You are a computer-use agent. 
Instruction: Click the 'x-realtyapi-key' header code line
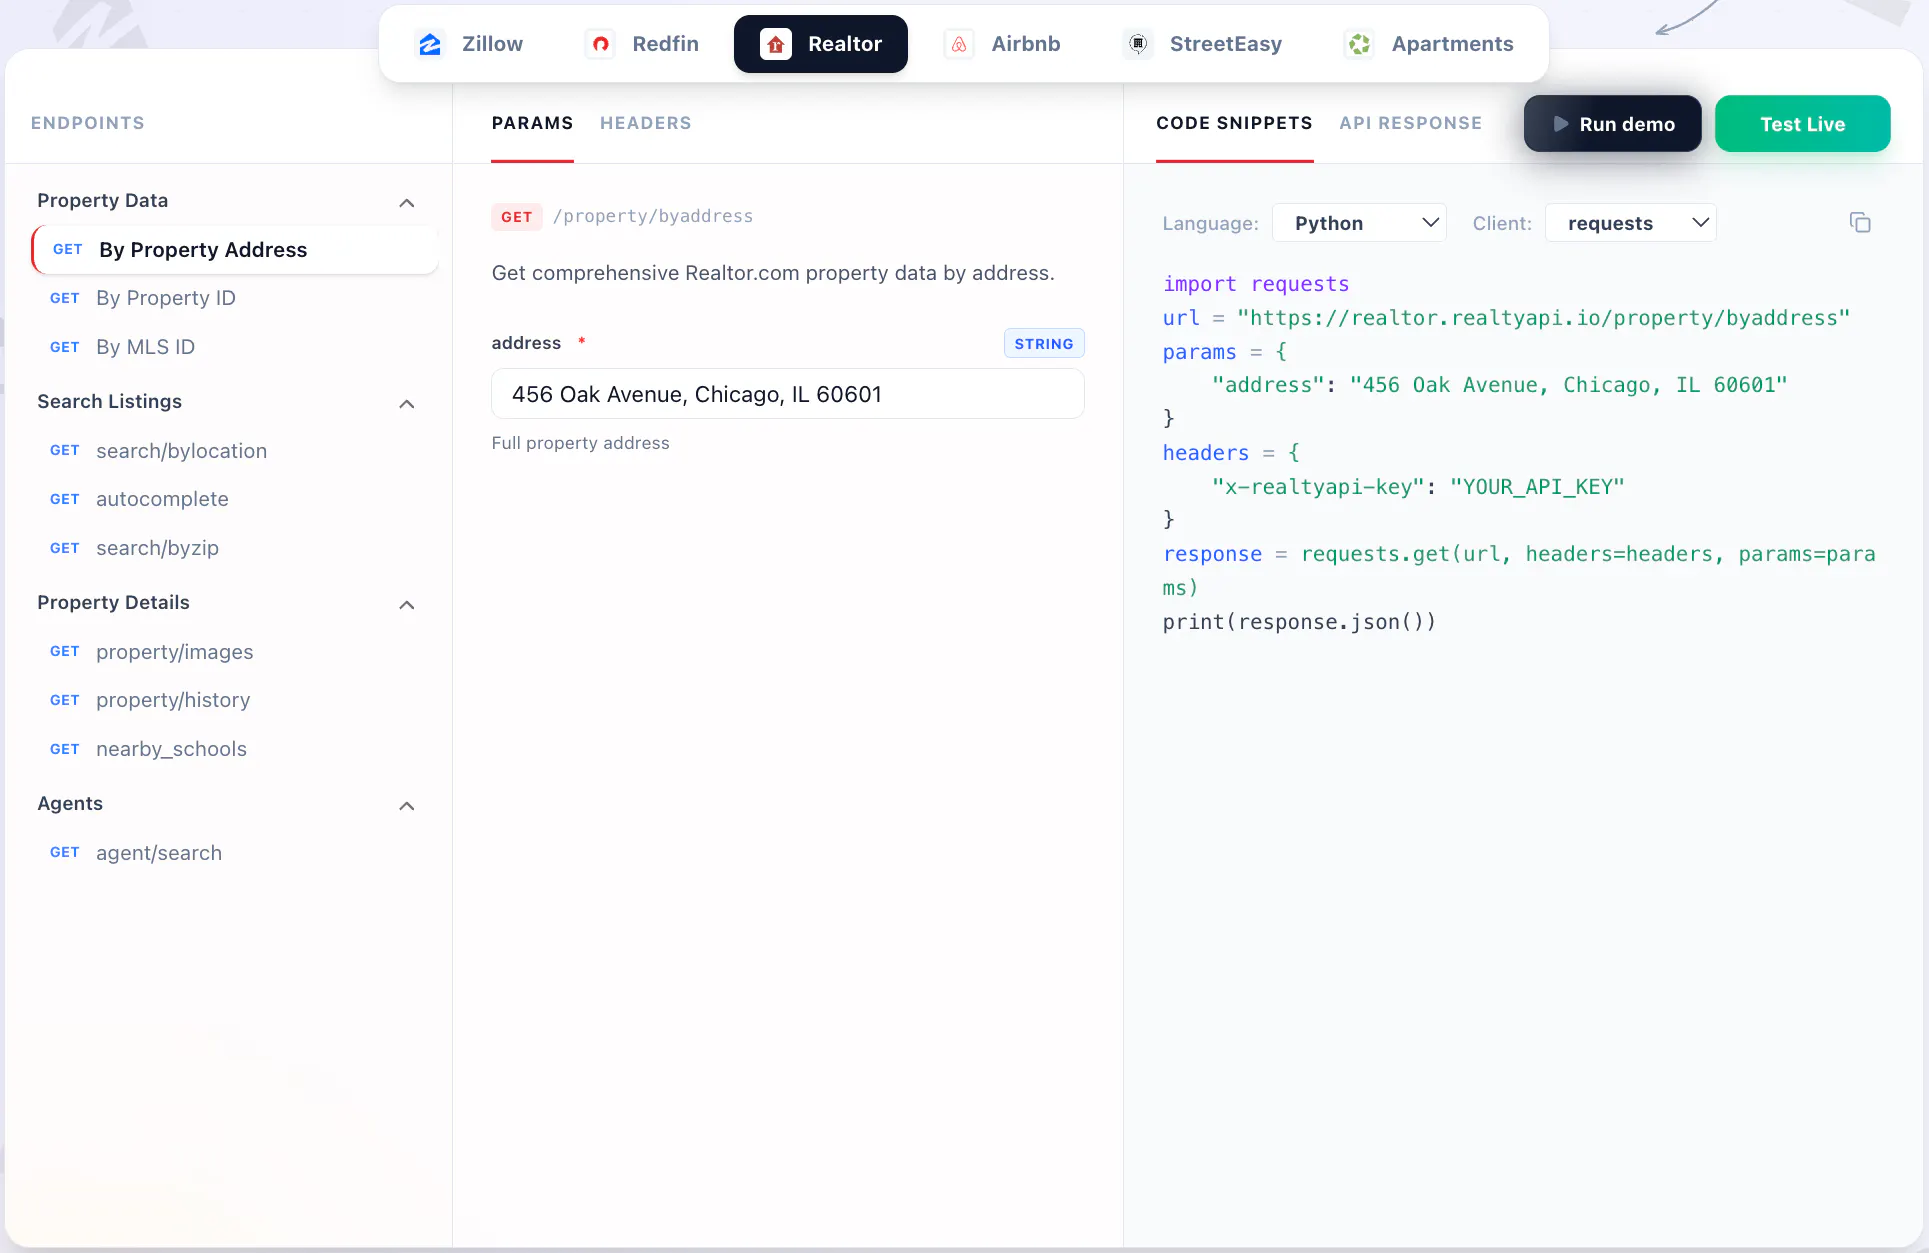click(1418, 487)
